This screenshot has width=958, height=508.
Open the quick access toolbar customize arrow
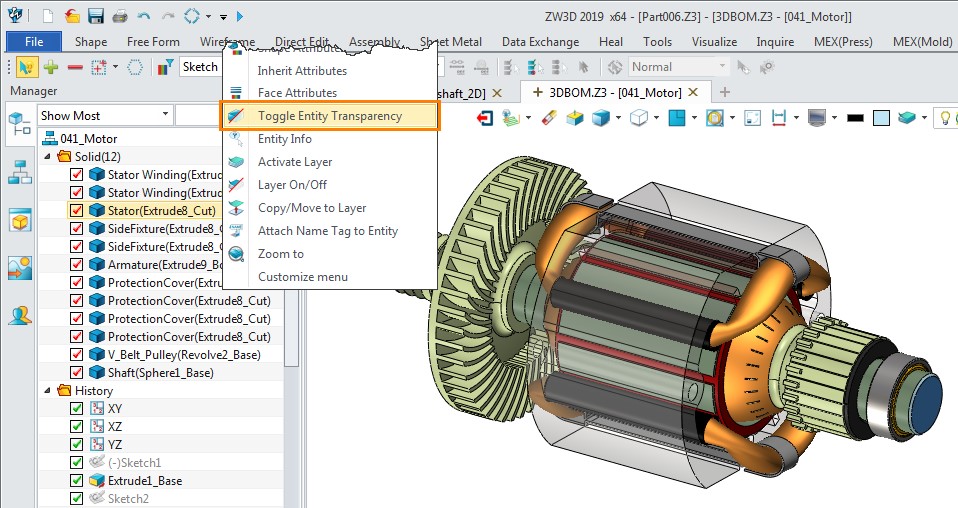tap(224, 17)
